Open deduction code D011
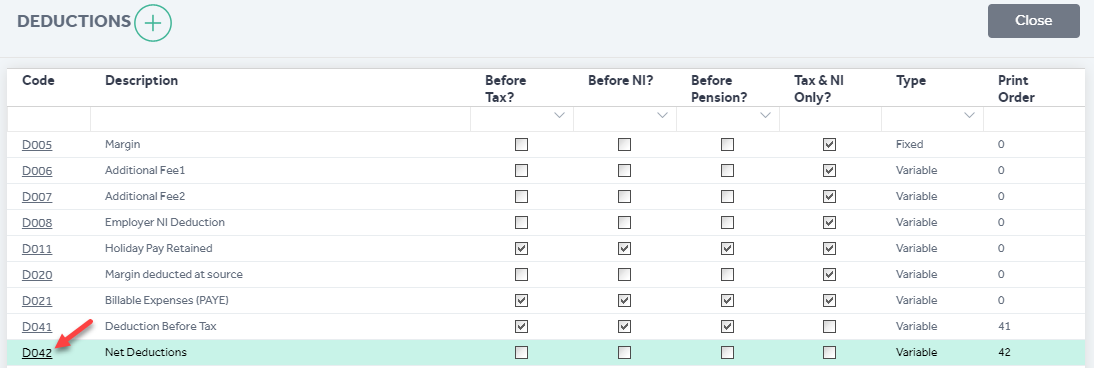 point(37,249)
